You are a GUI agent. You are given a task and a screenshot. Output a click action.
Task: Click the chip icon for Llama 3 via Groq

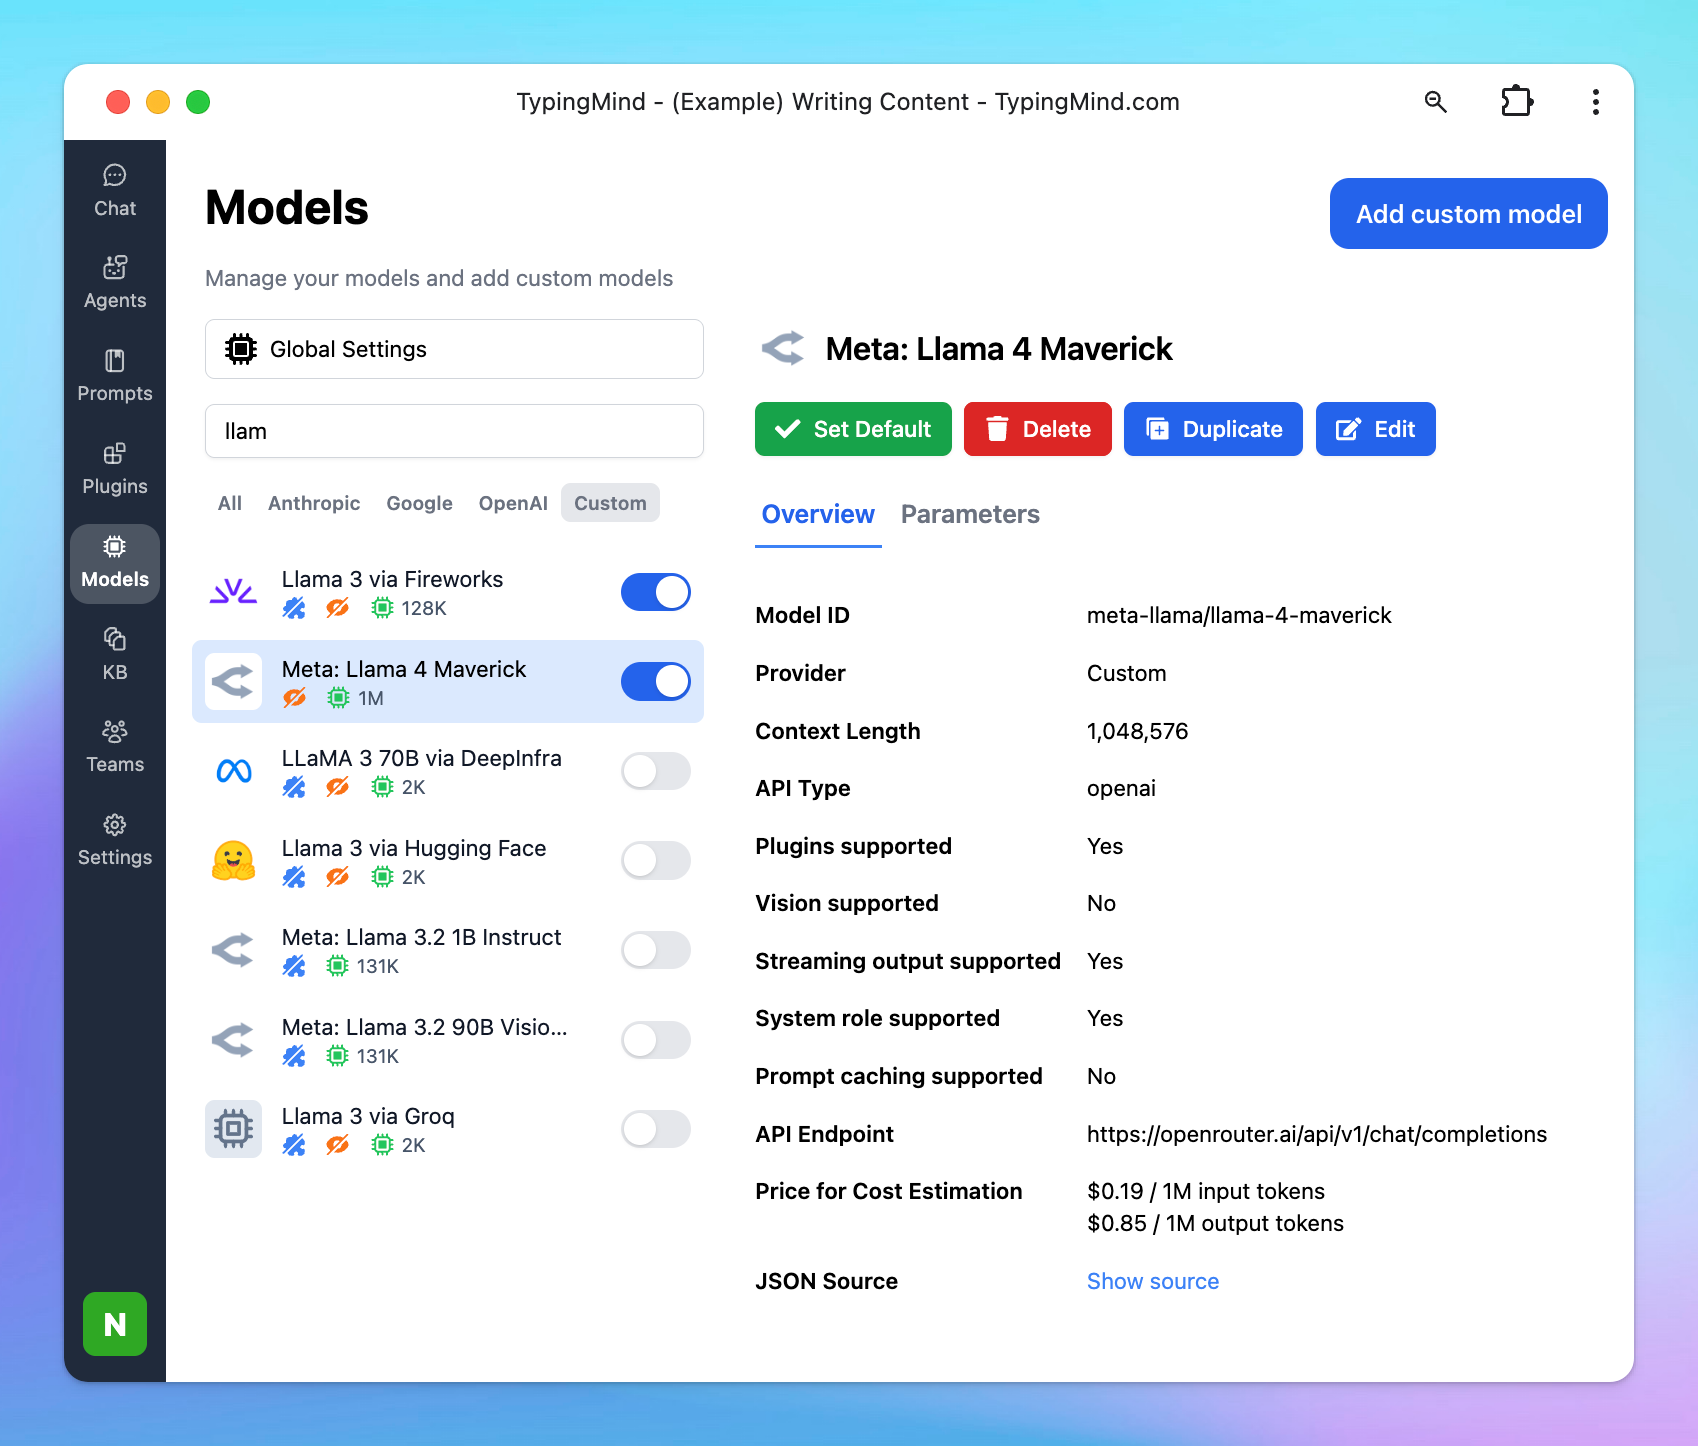(x=233, y=1129)
